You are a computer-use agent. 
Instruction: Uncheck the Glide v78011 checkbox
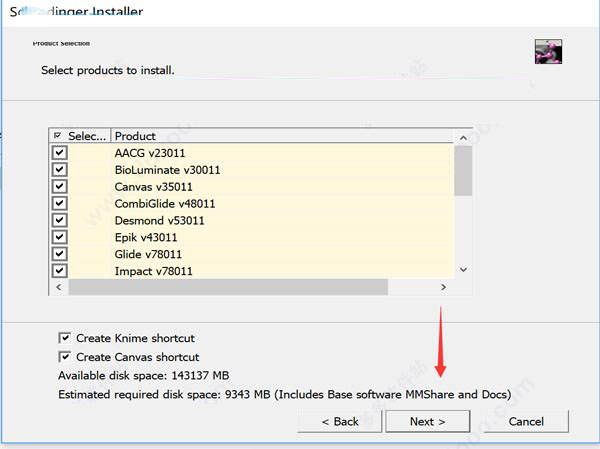click(x=60, y=254)
